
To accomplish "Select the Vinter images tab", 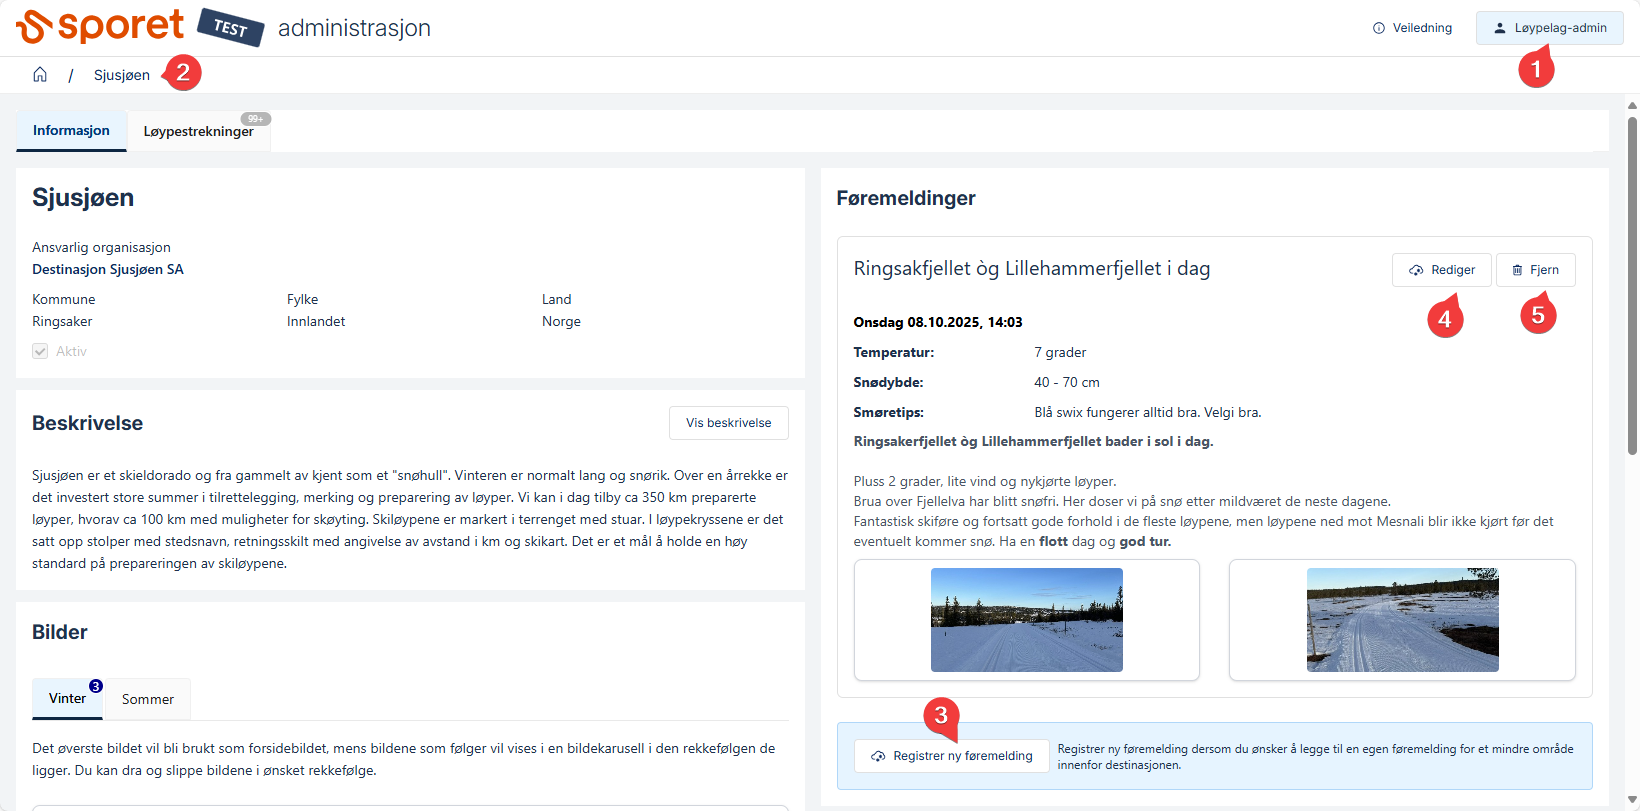I will pyautogui.click(x=67, y=699).
